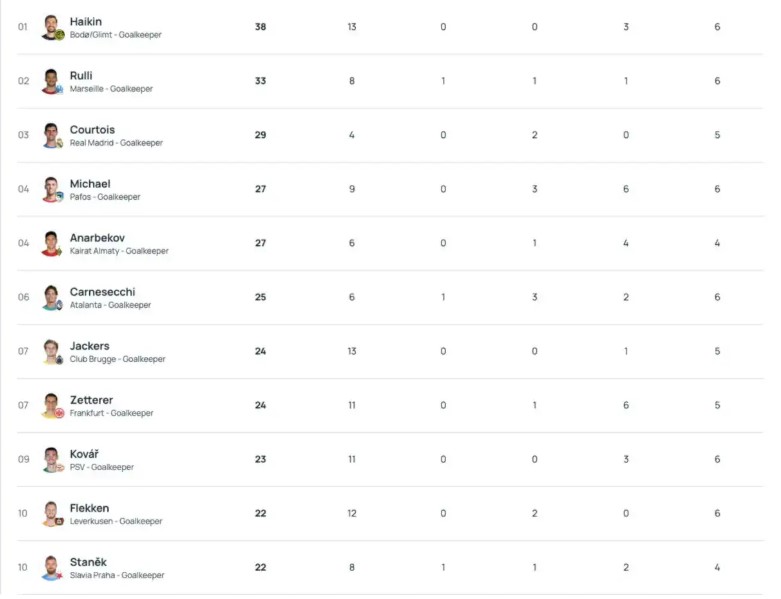Click the Carnesecchi player name
781x599 pixels.
pyautogui.click(x=102, y=291)
